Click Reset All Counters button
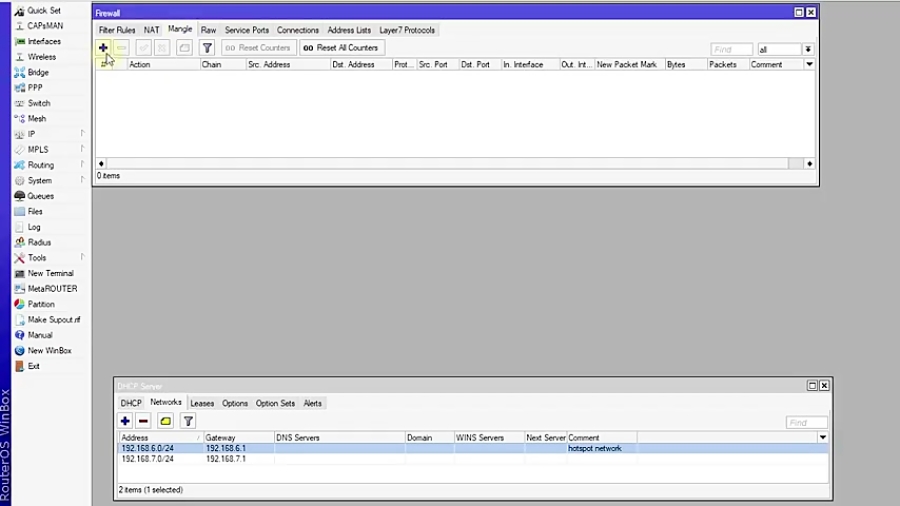Viewport: 900px width, 506px height. (342, 48)
